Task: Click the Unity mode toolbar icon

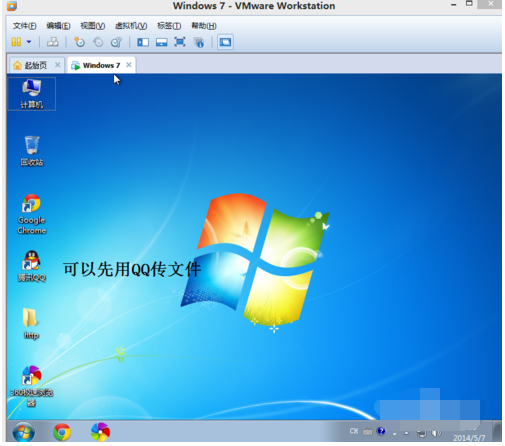Action: point(199,42)
